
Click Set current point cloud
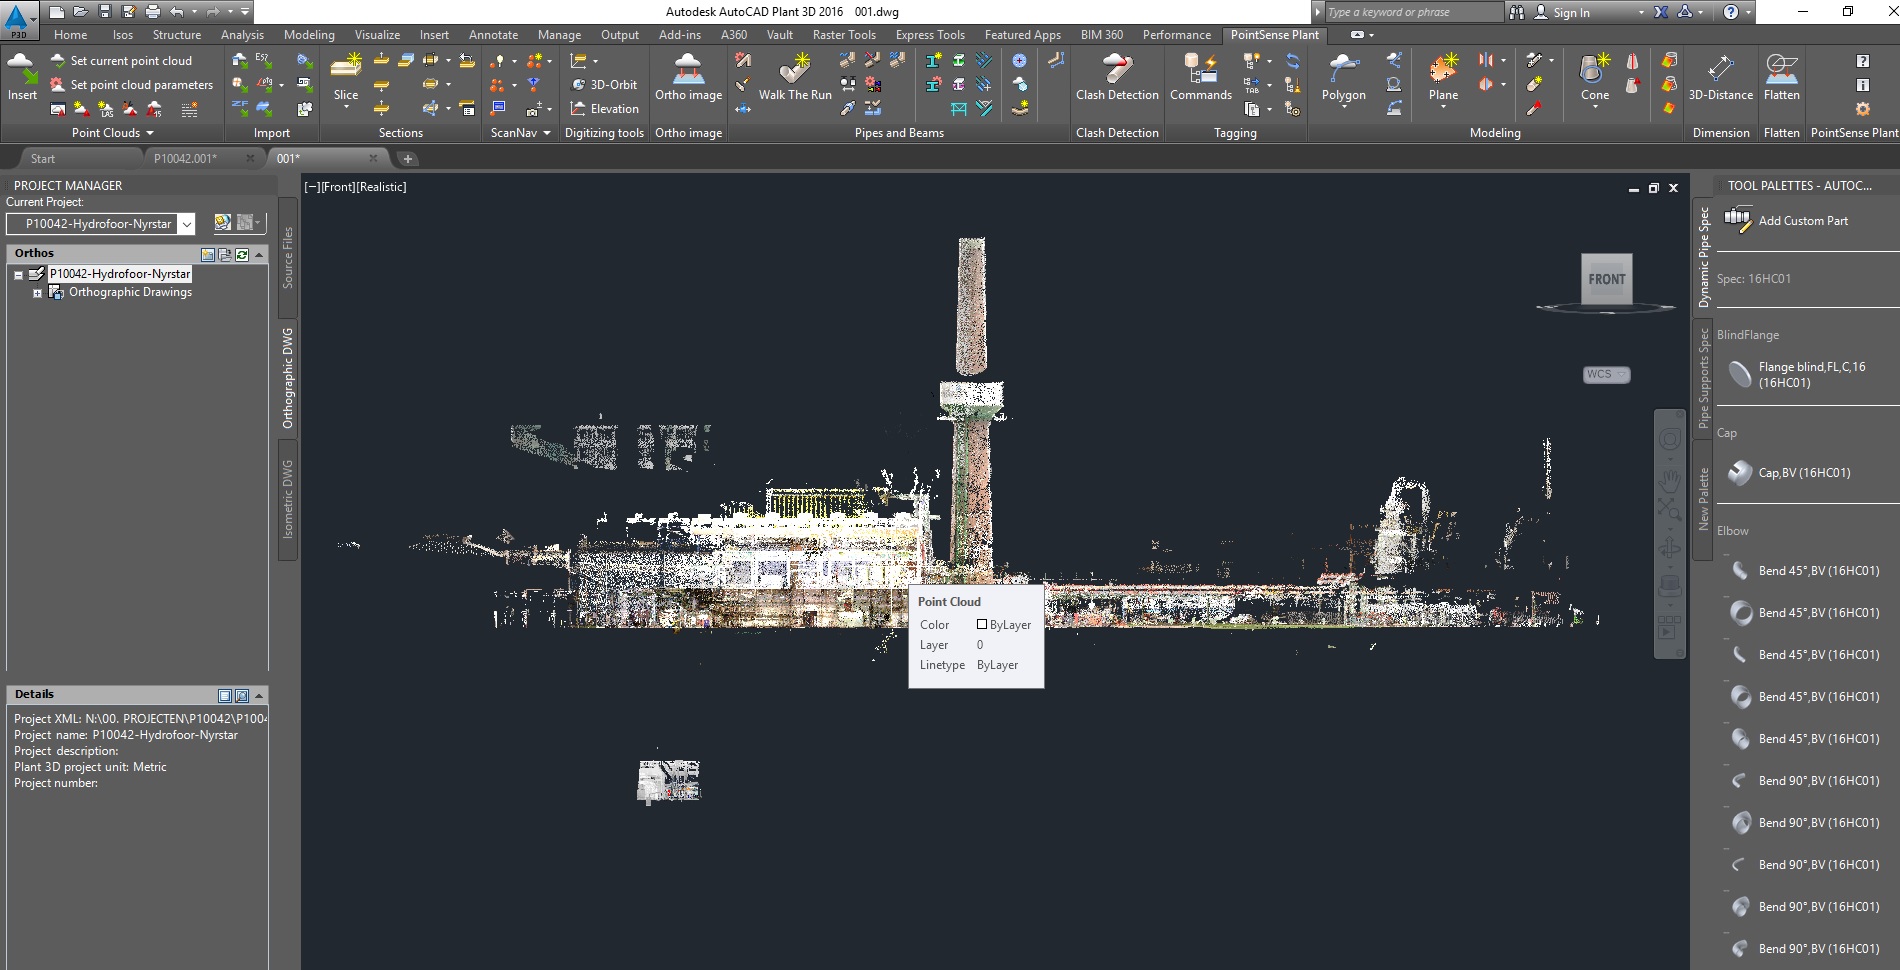(130, 61)
